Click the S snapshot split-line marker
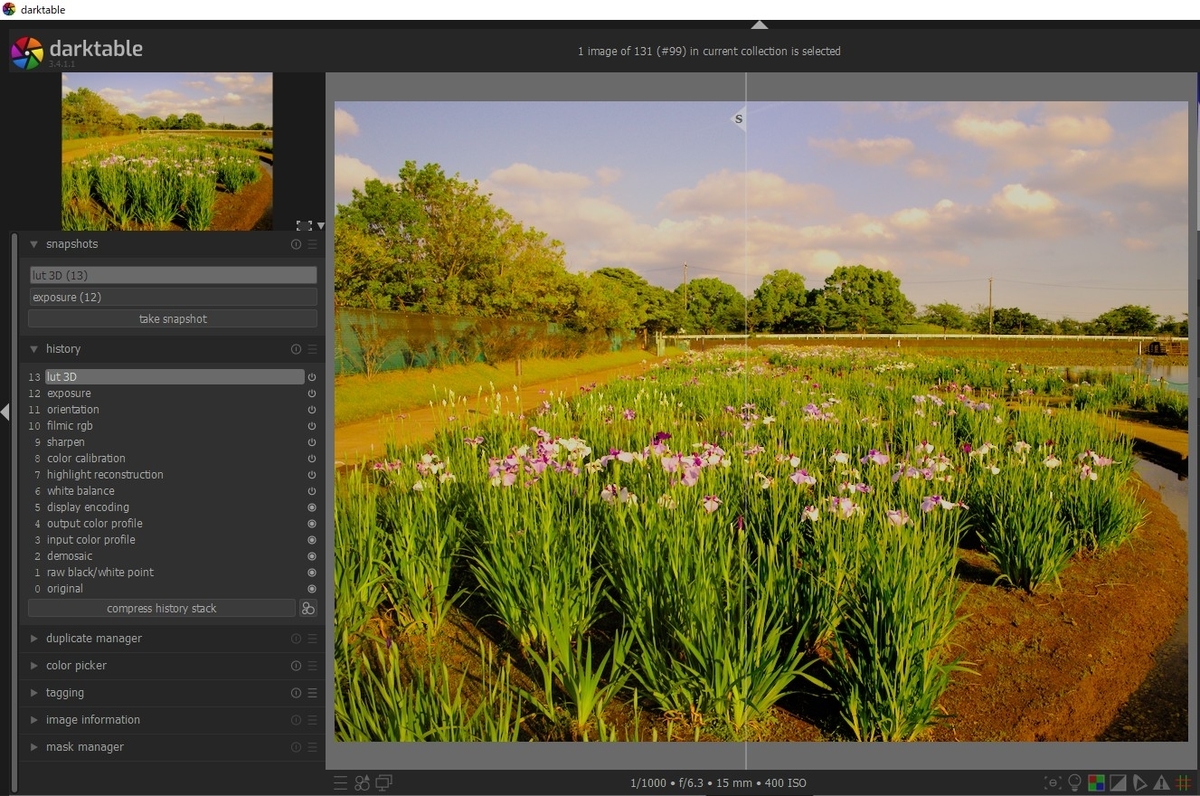1200x796 pixels. [x=739, y=119]
